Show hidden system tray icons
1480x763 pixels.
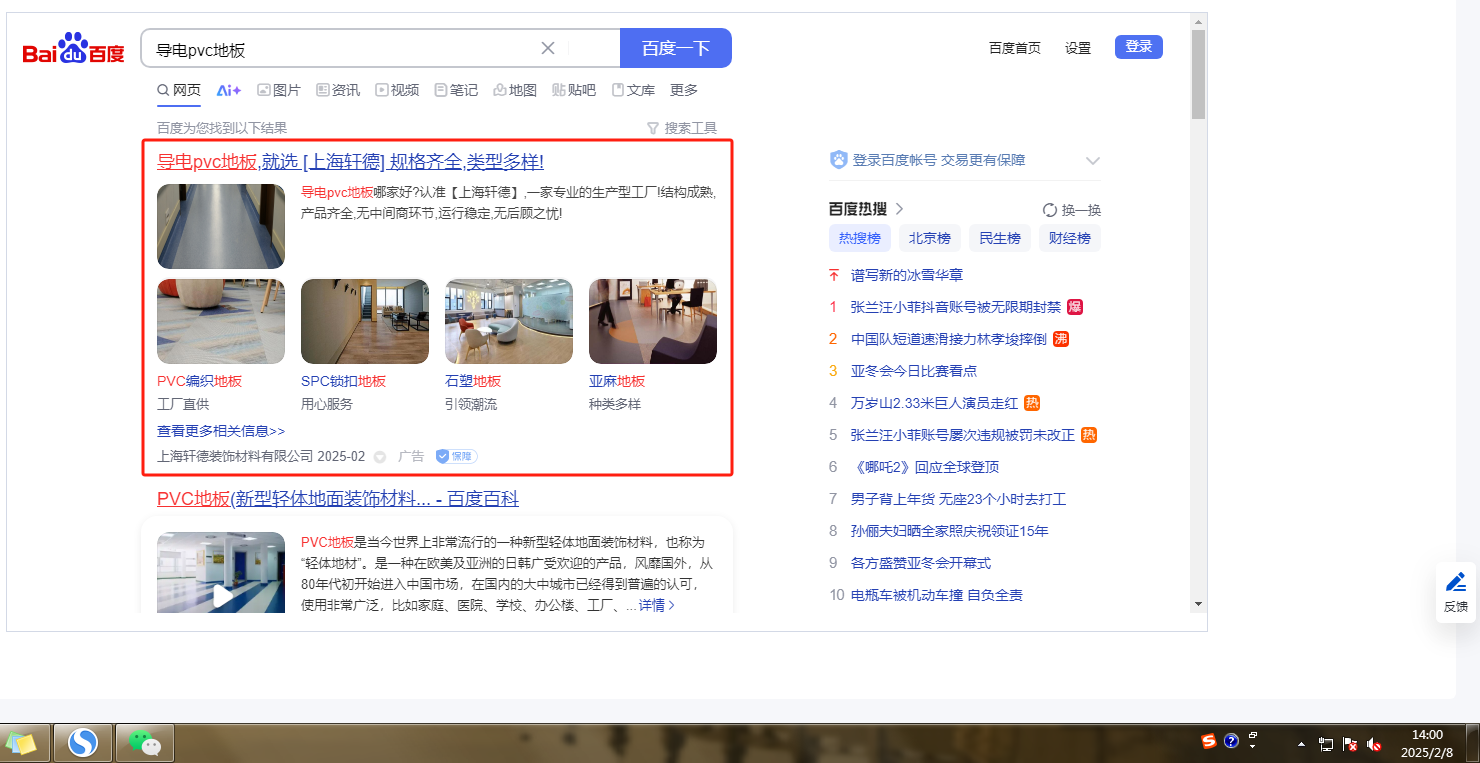pyautogui.click(x=1301, y=745)
